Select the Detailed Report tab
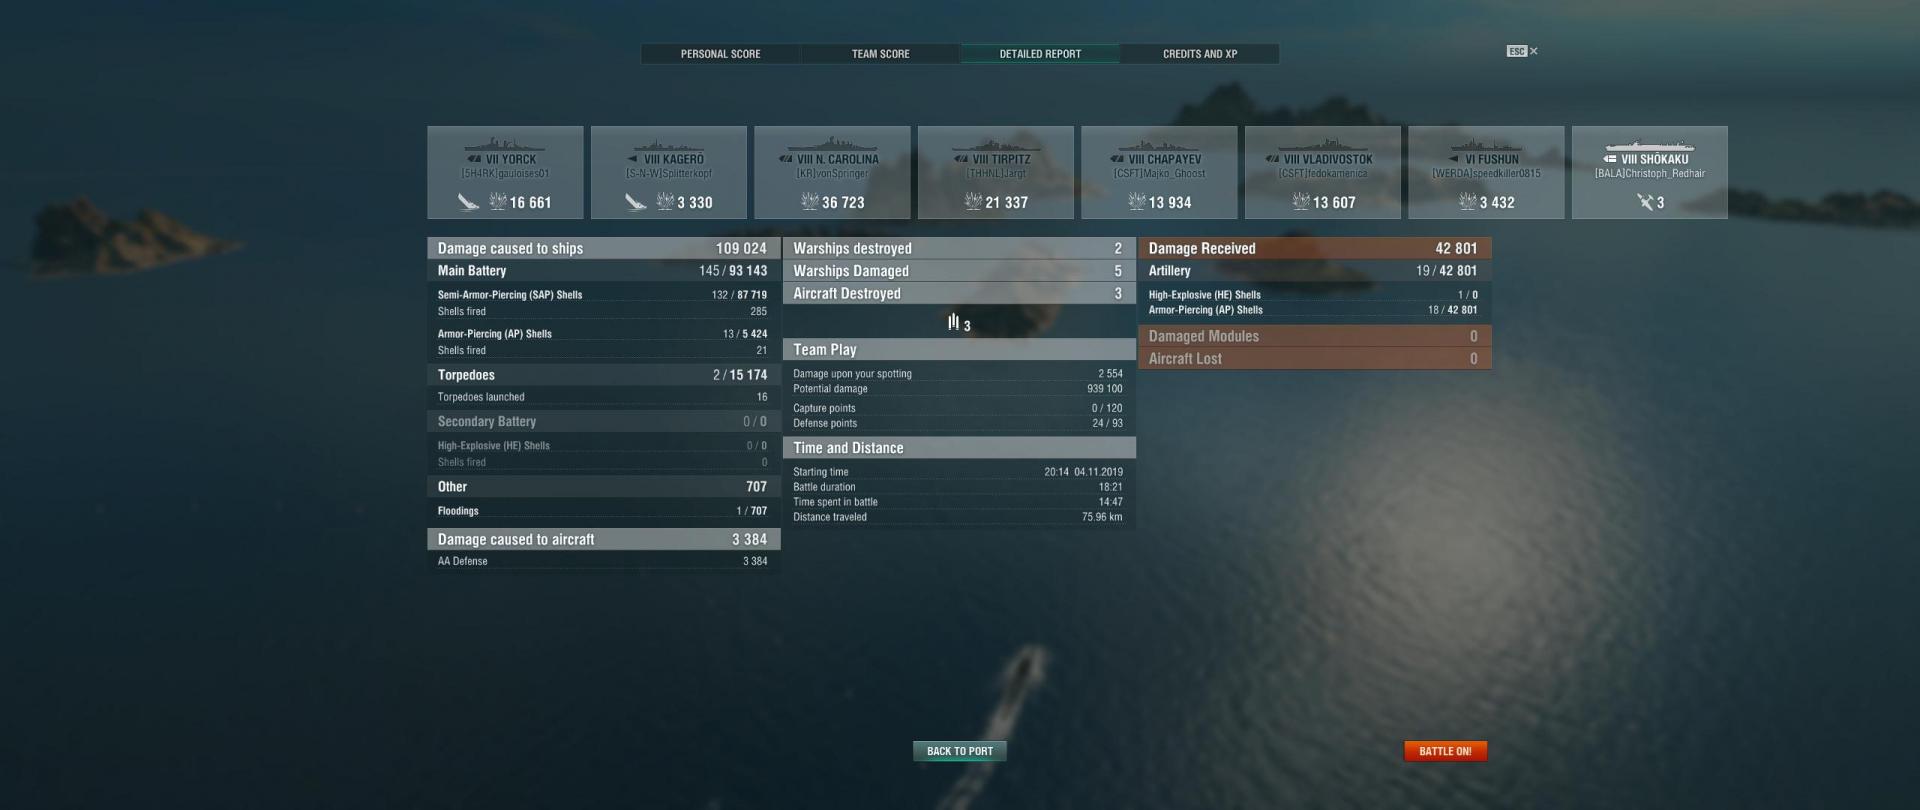This screenshot has width=1920, height=810. tap(1040, 54)
